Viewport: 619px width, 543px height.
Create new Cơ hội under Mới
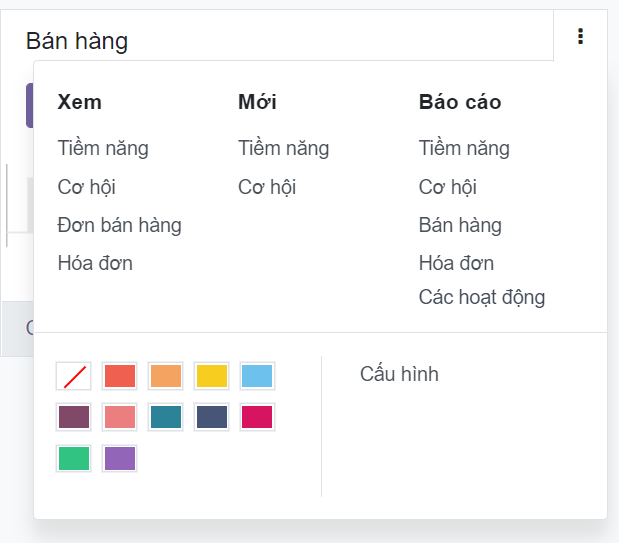(x=267, y=187)
